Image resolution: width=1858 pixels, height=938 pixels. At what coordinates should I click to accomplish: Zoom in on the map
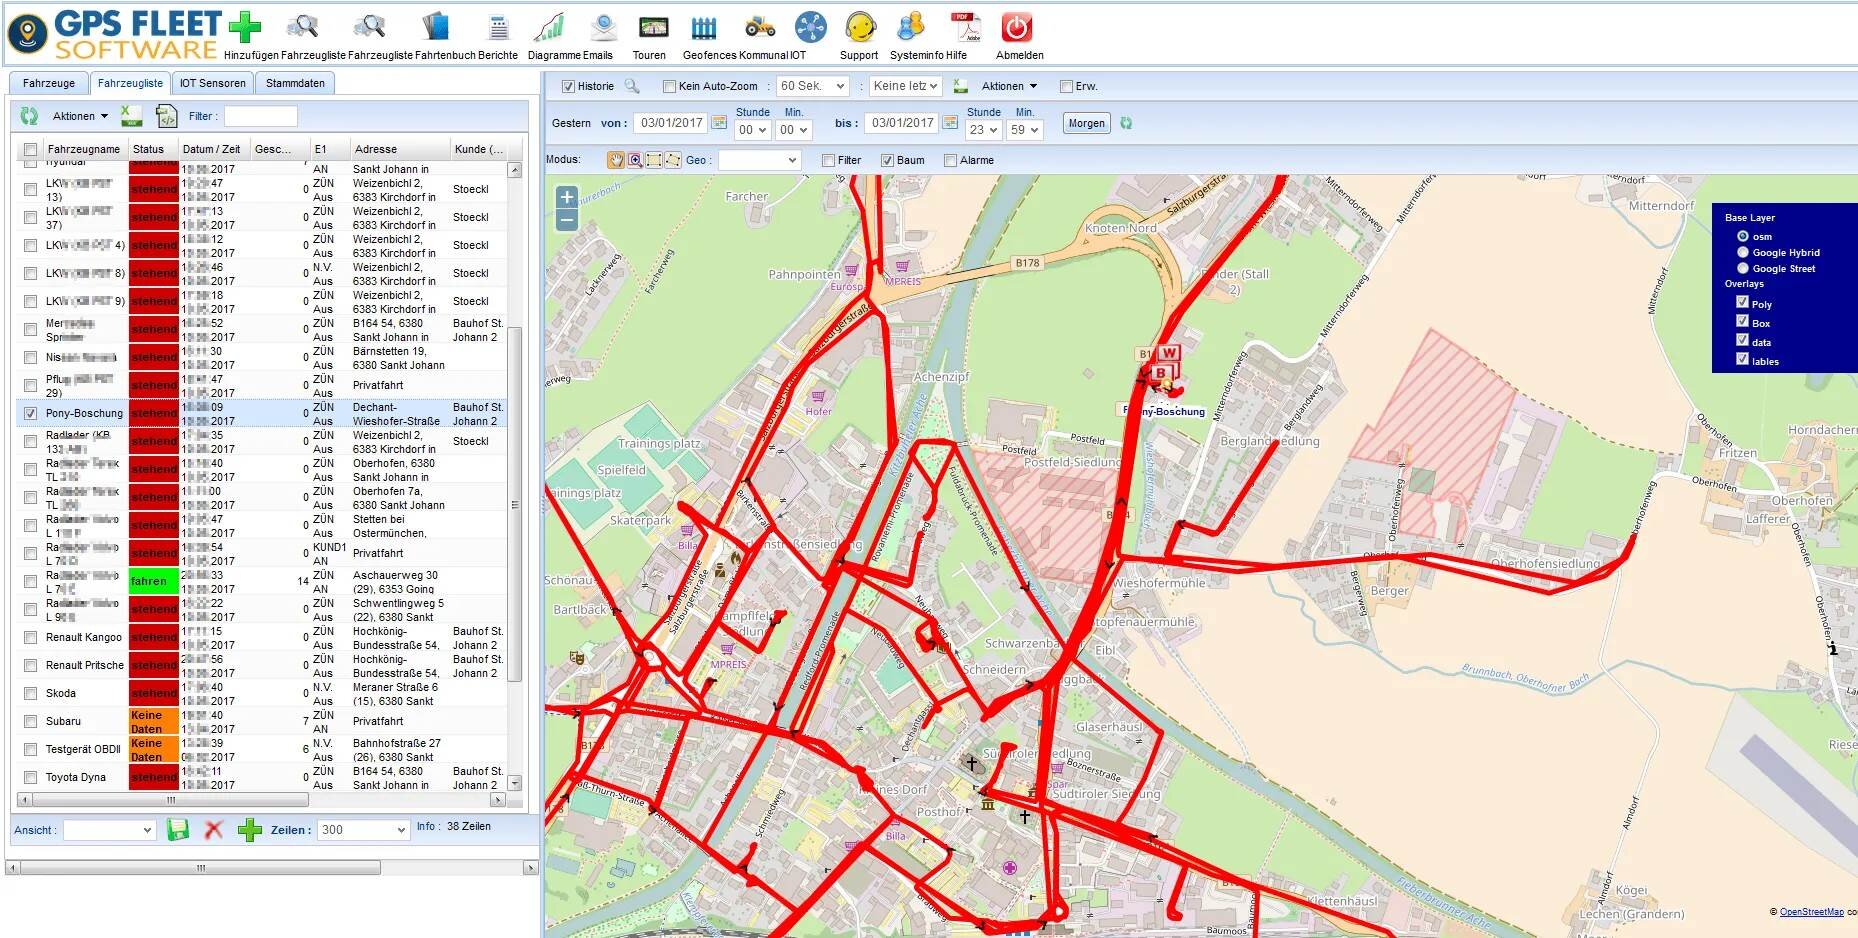click(567, 197)
